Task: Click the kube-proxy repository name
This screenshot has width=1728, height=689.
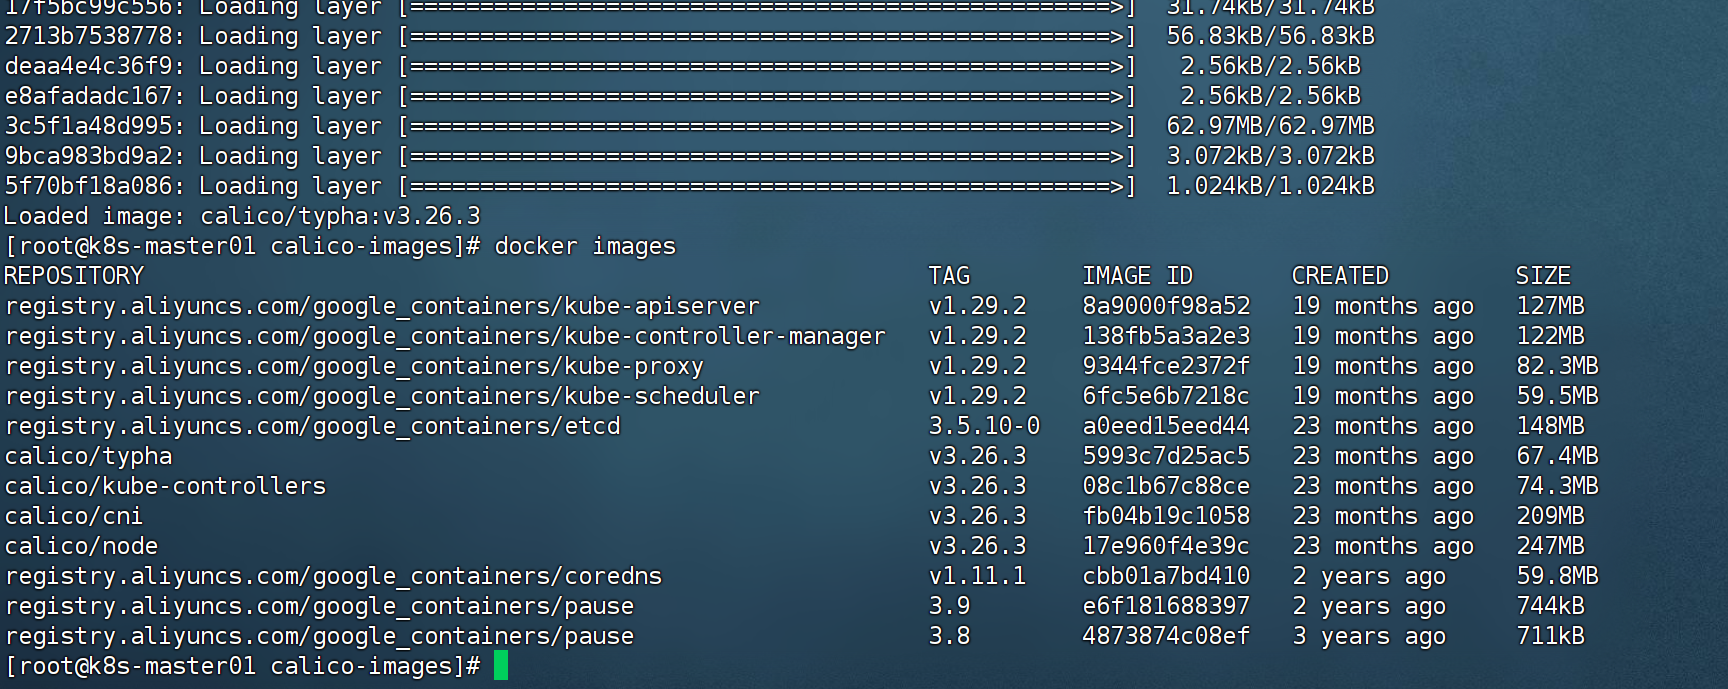Action: pos(354,366)
